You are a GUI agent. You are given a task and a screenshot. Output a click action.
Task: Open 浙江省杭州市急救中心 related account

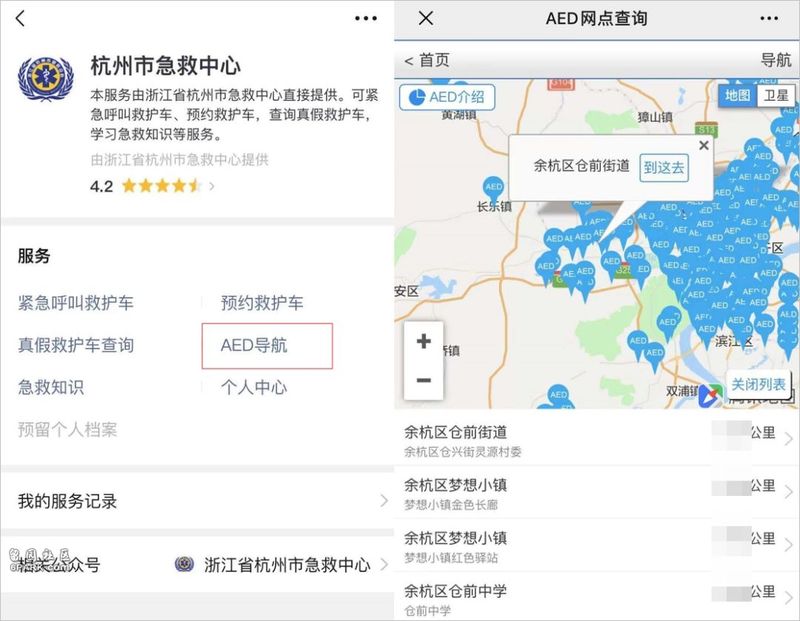tap(281, 564)
